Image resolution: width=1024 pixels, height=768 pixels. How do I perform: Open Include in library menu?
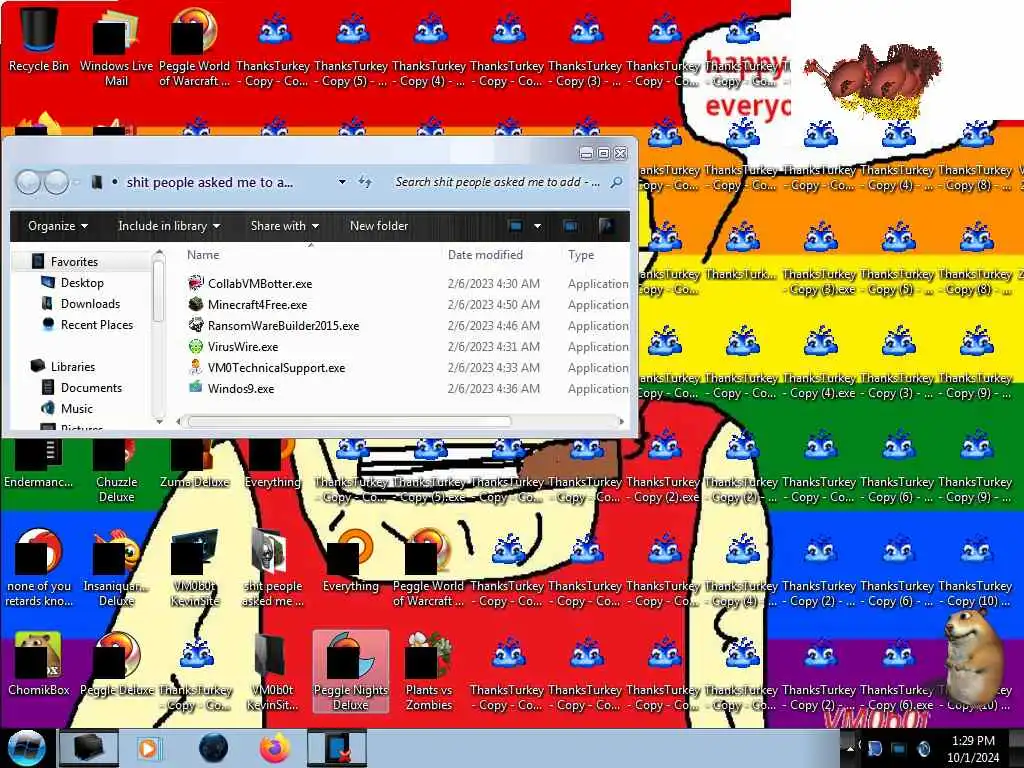tap(168, 226)
